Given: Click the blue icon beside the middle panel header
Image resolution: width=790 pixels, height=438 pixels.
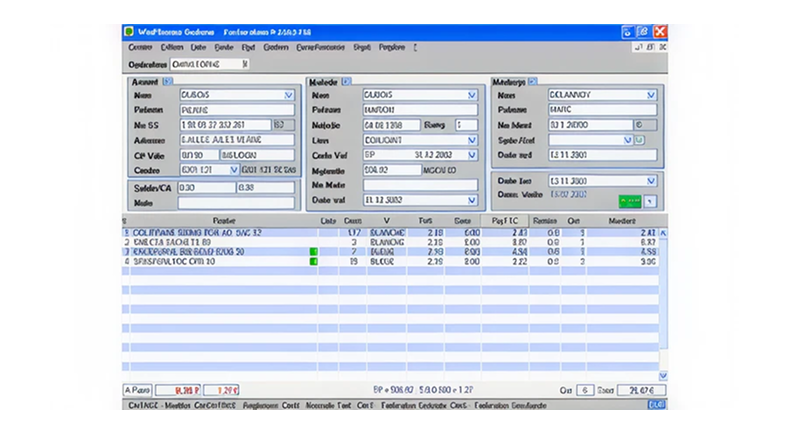Looking at the screenshot, I should [346, 81].
